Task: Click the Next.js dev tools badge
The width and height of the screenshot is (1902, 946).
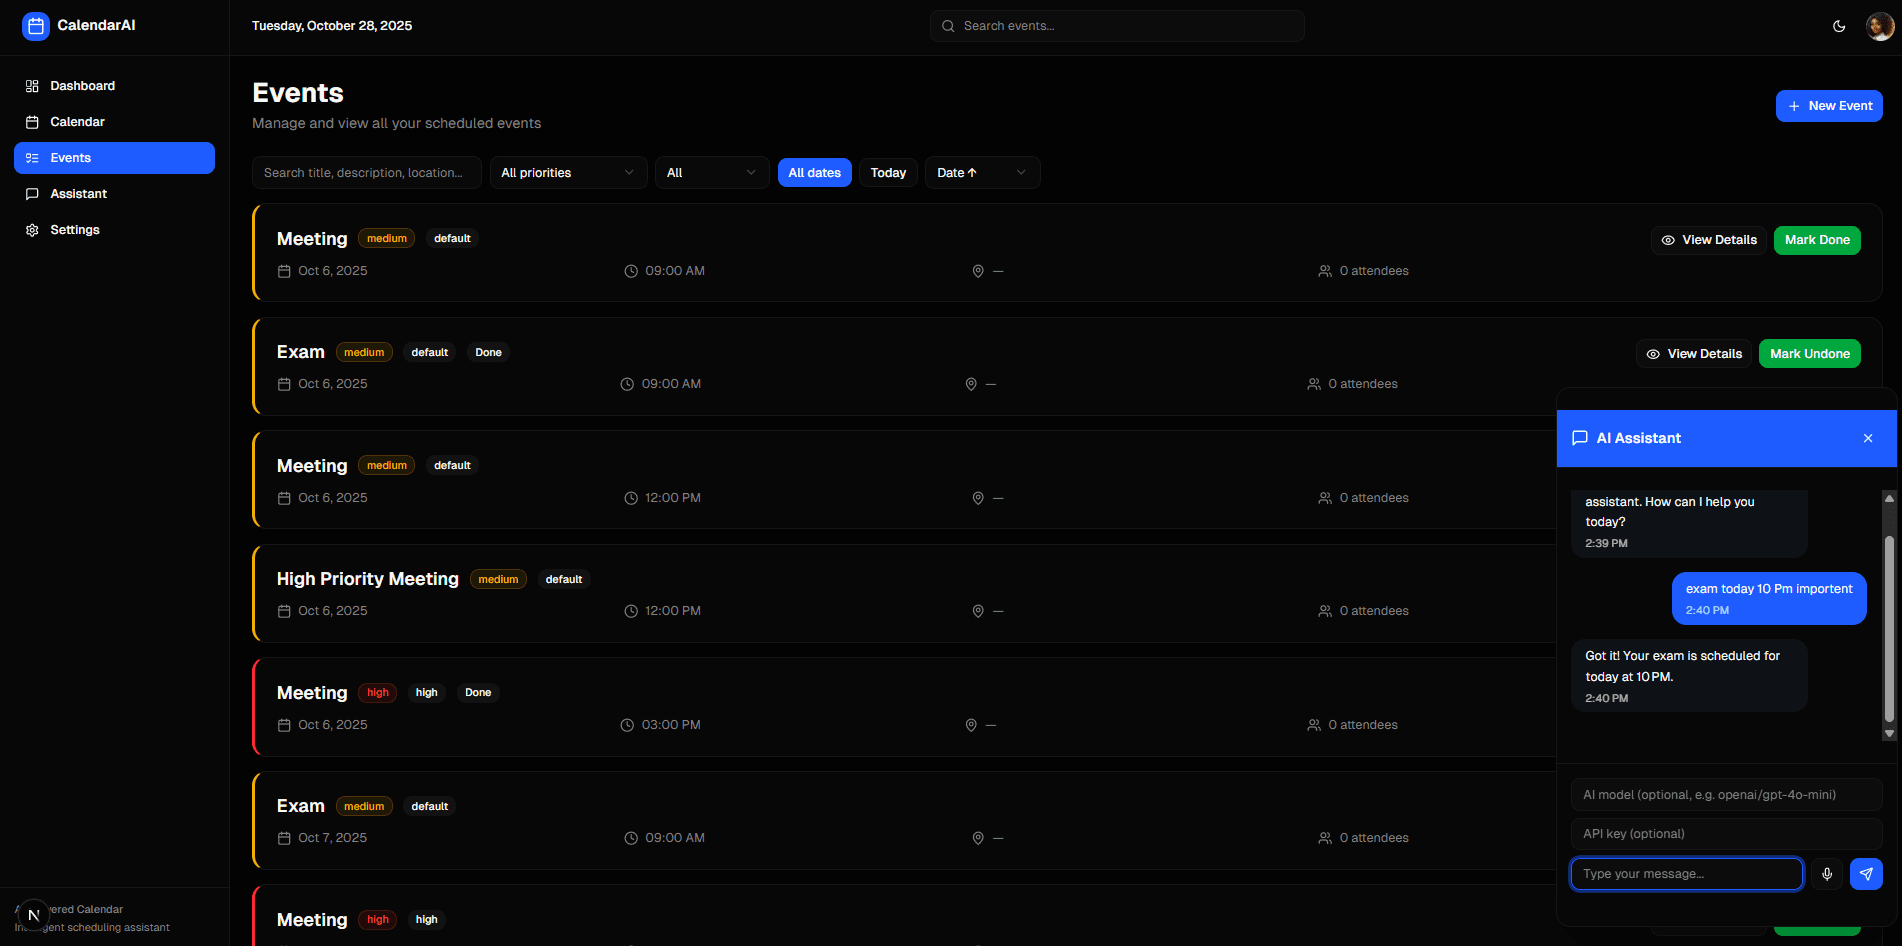Action: [33, 915]
